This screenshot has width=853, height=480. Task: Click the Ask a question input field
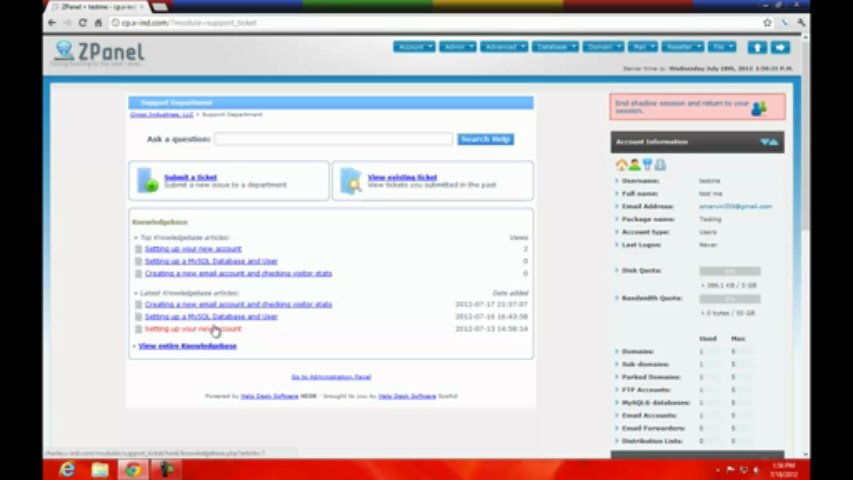[x=333, y=139]
